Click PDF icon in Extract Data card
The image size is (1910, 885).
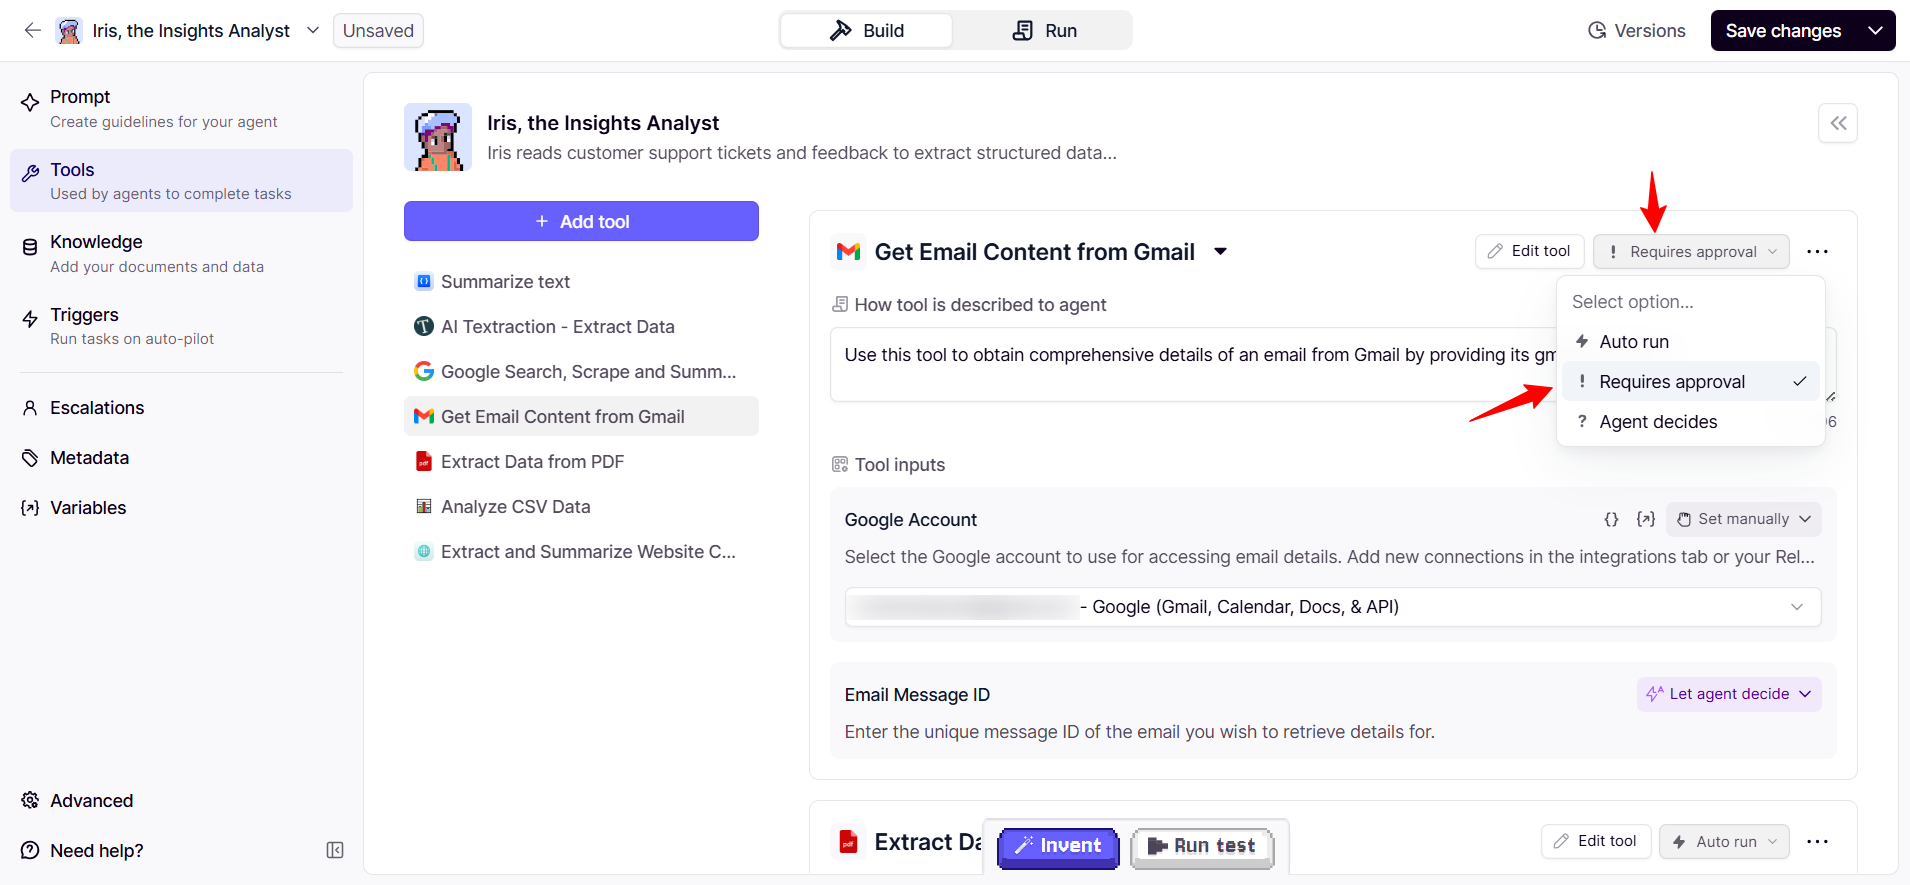pos(848,842)
